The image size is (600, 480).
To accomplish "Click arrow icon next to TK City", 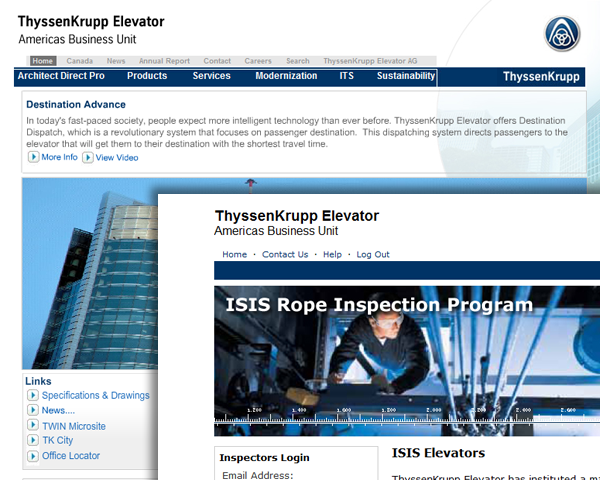I will 33,440.
